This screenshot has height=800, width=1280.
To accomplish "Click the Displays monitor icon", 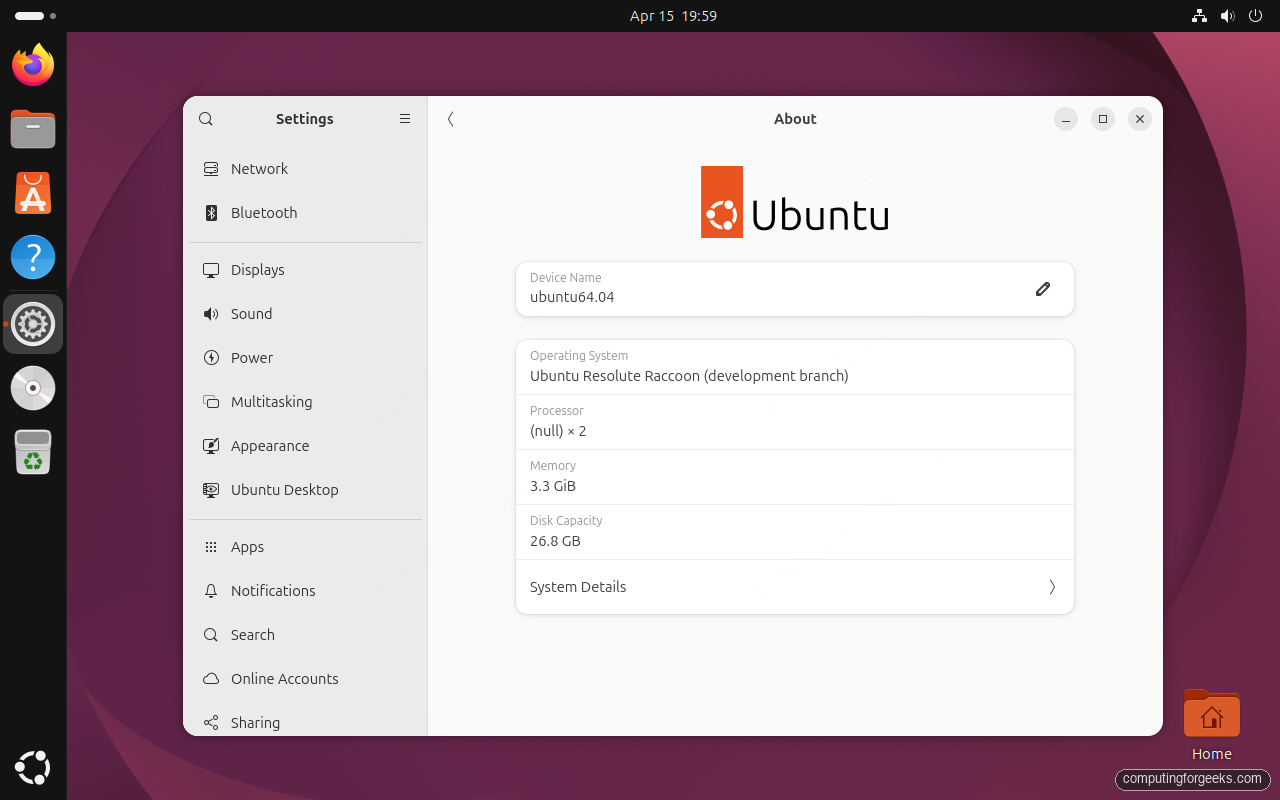I will (211, 269).
